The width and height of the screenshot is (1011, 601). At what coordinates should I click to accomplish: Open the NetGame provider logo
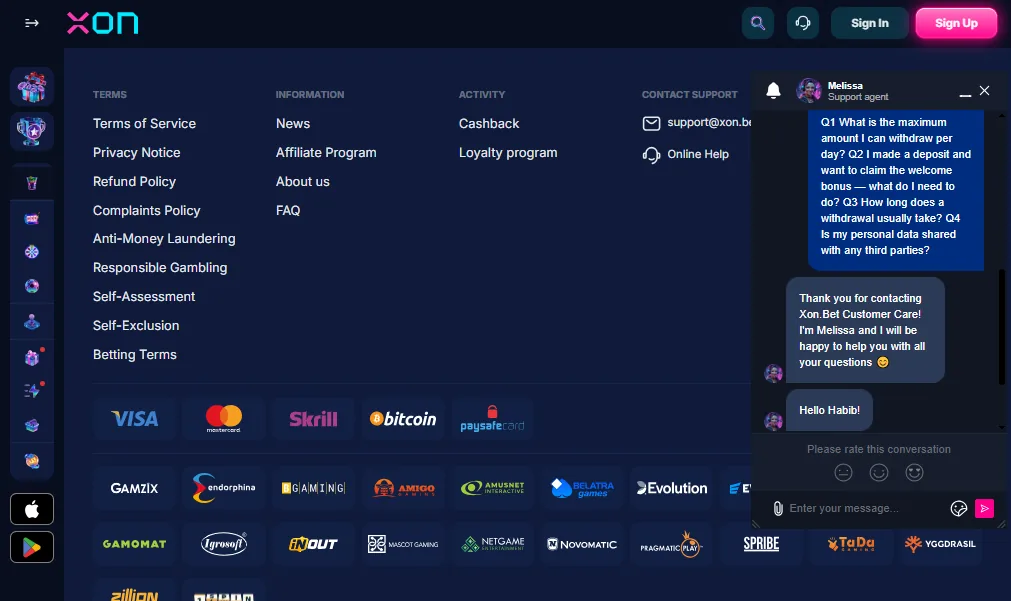pos(493,544)
